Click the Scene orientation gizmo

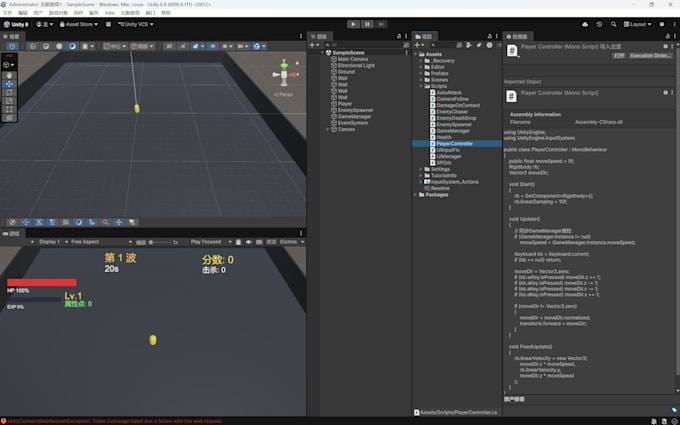284,74
